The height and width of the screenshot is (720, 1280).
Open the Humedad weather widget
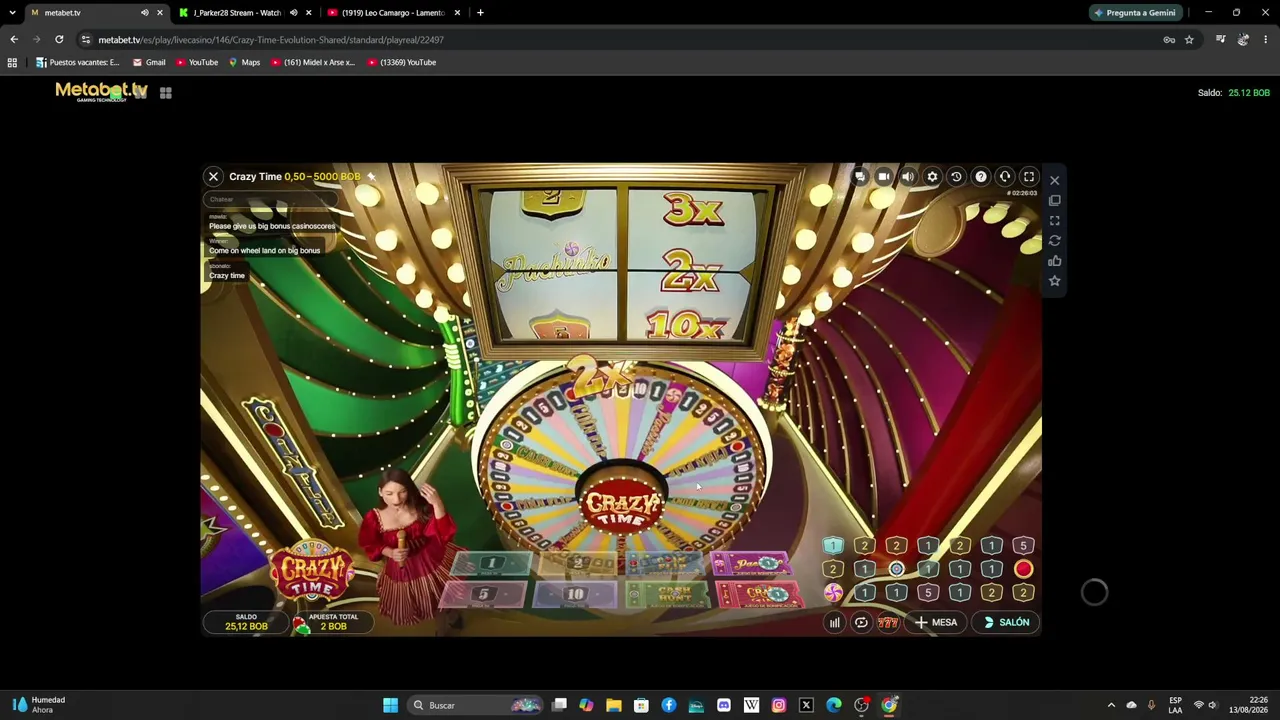point(39,705)
